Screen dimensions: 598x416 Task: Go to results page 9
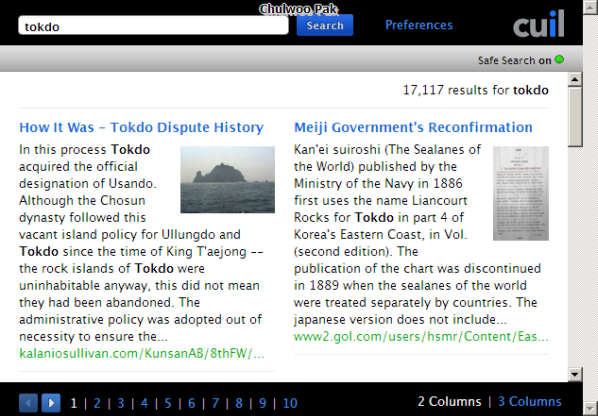coord(262,403)
